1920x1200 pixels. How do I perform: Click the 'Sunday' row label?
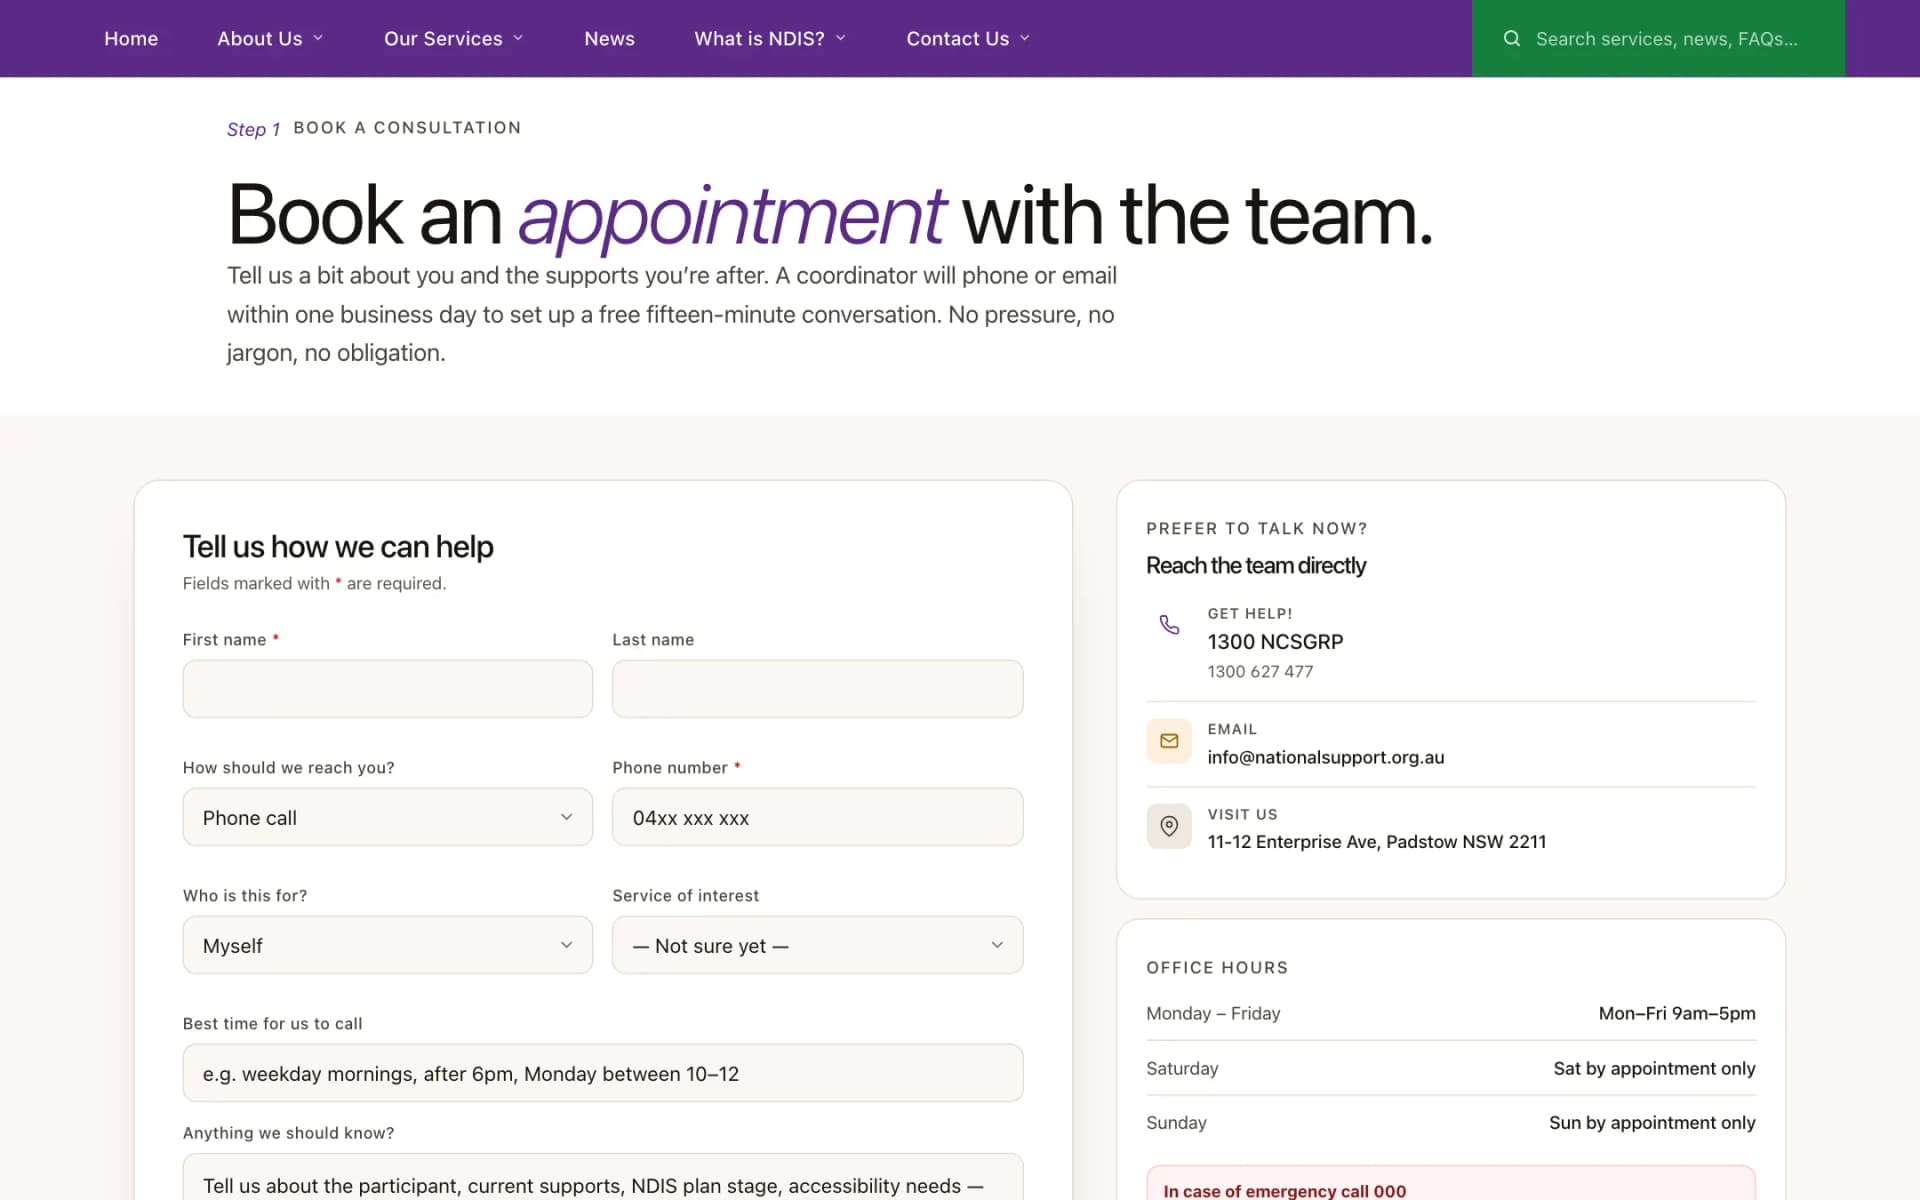tap(1176, 1122)
